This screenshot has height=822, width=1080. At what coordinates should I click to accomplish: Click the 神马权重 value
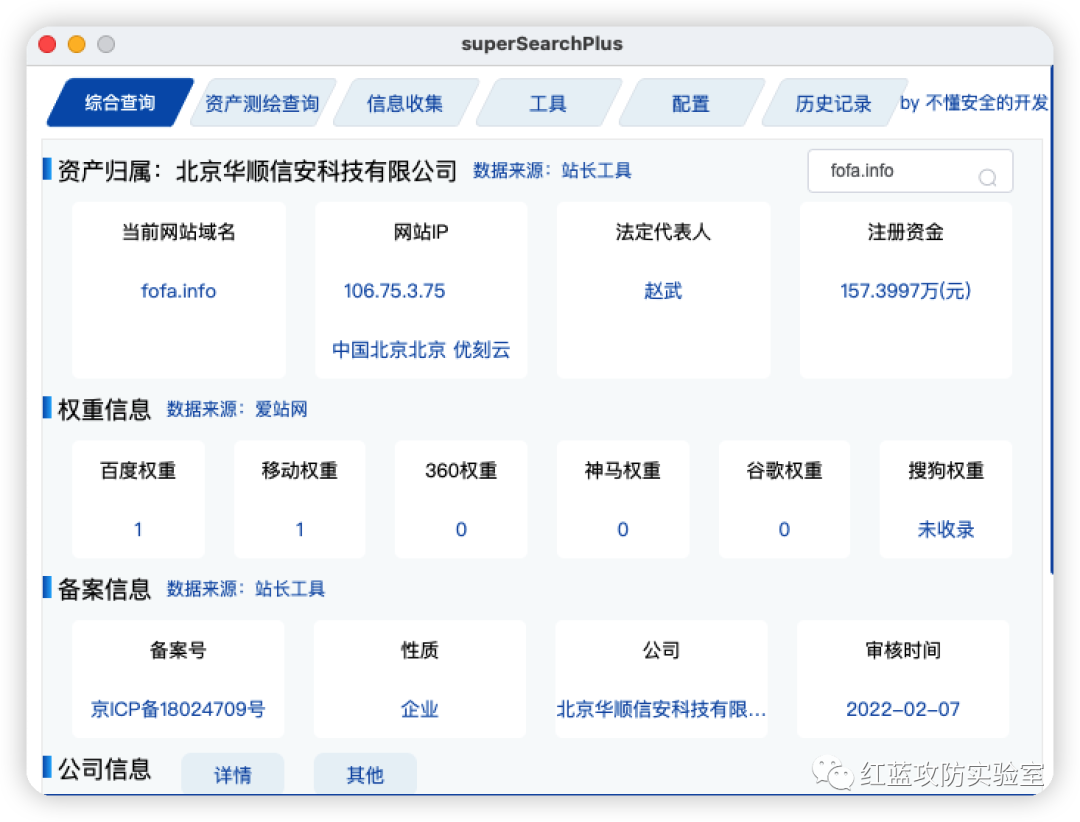pos(623,529)
